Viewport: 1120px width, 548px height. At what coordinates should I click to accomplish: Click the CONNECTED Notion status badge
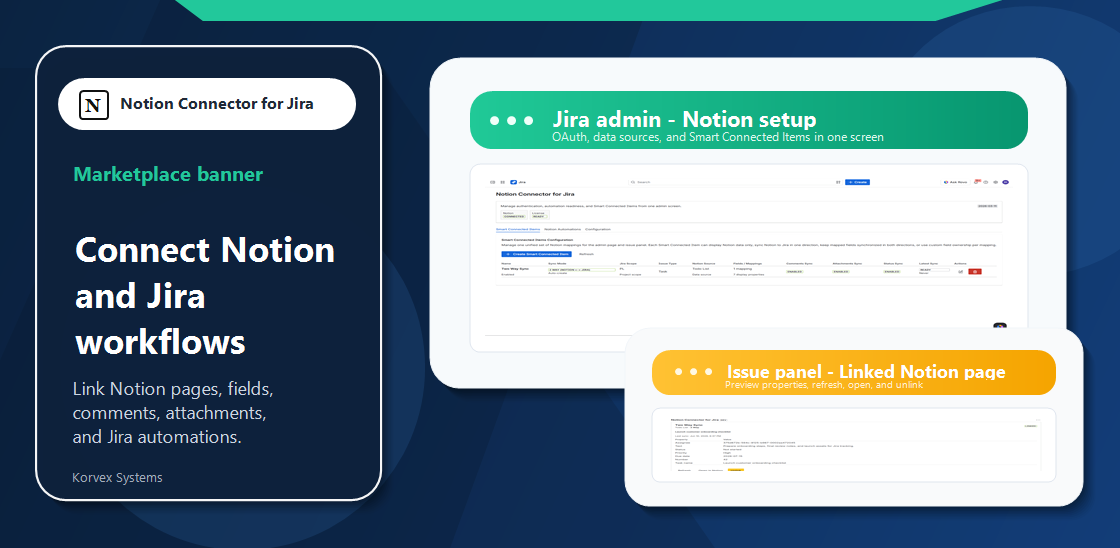514,216
